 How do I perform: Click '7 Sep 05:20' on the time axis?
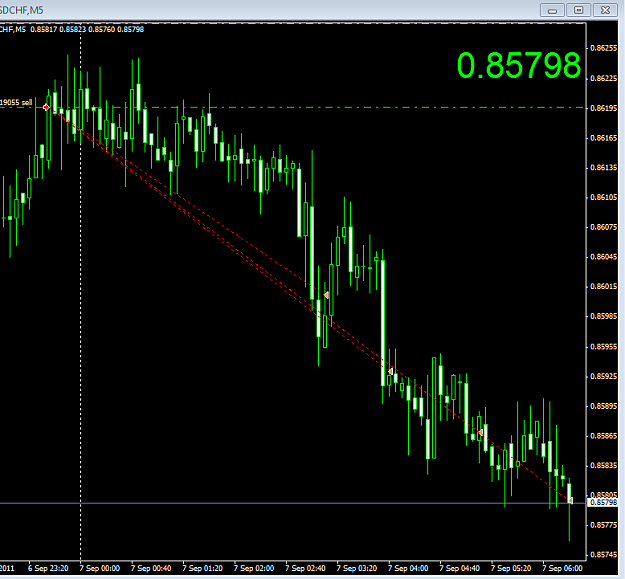coord(511,568)
